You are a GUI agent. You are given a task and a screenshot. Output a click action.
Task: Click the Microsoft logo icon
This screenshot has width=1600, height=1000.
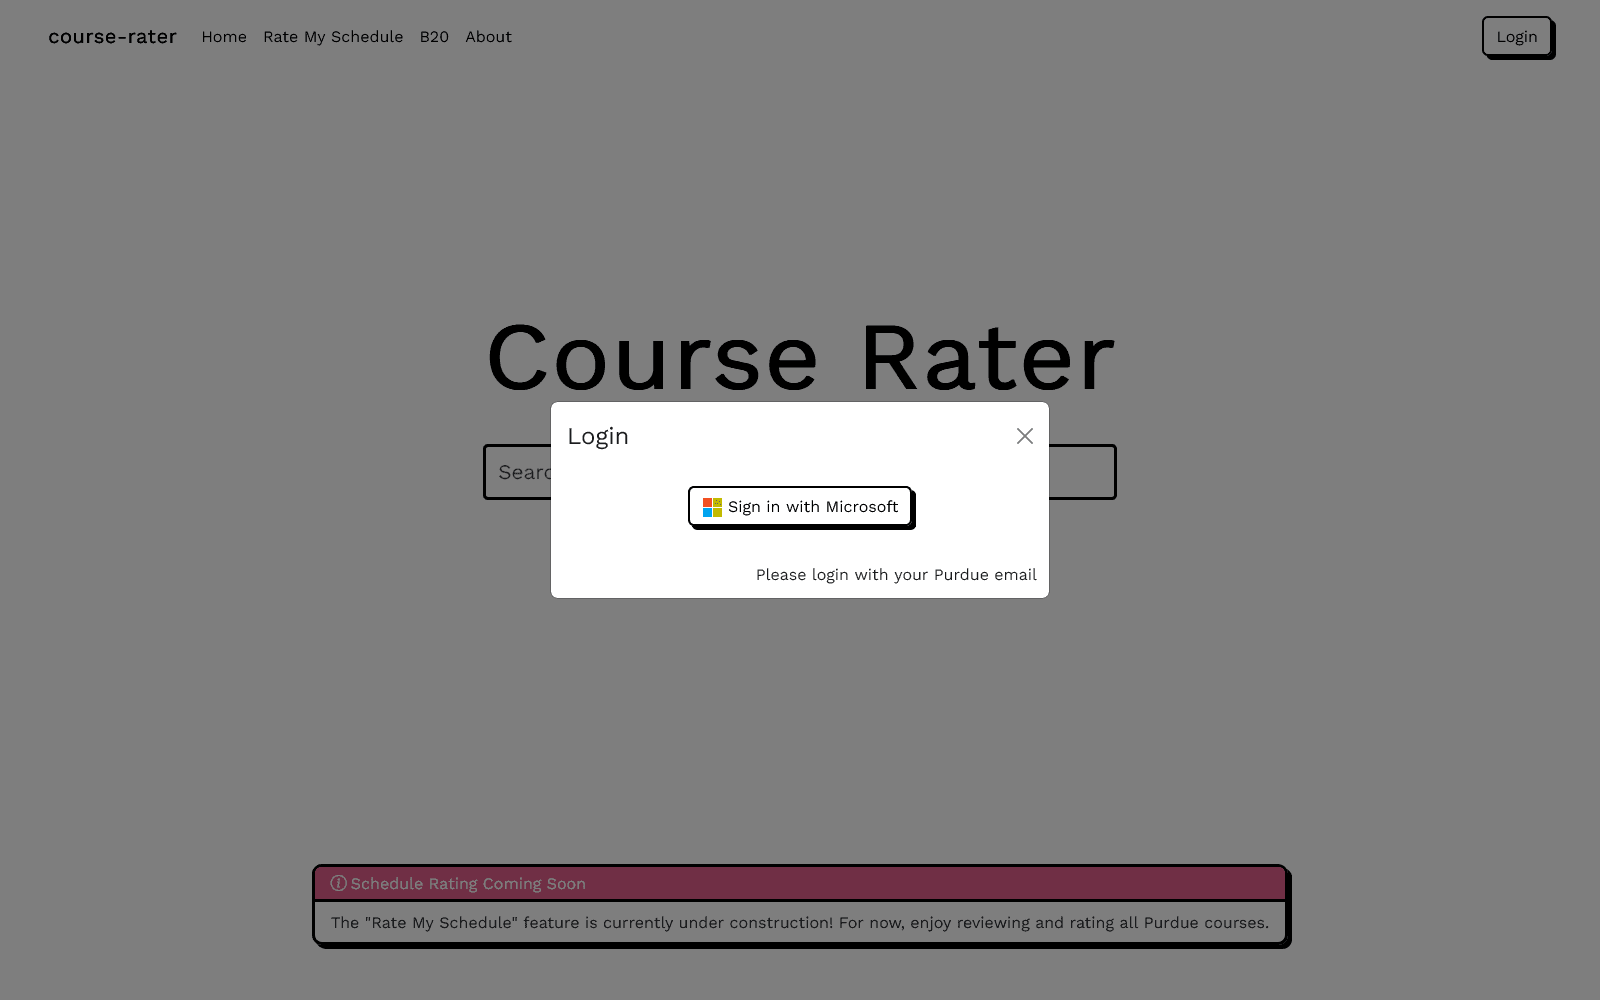tap(712, 507)
